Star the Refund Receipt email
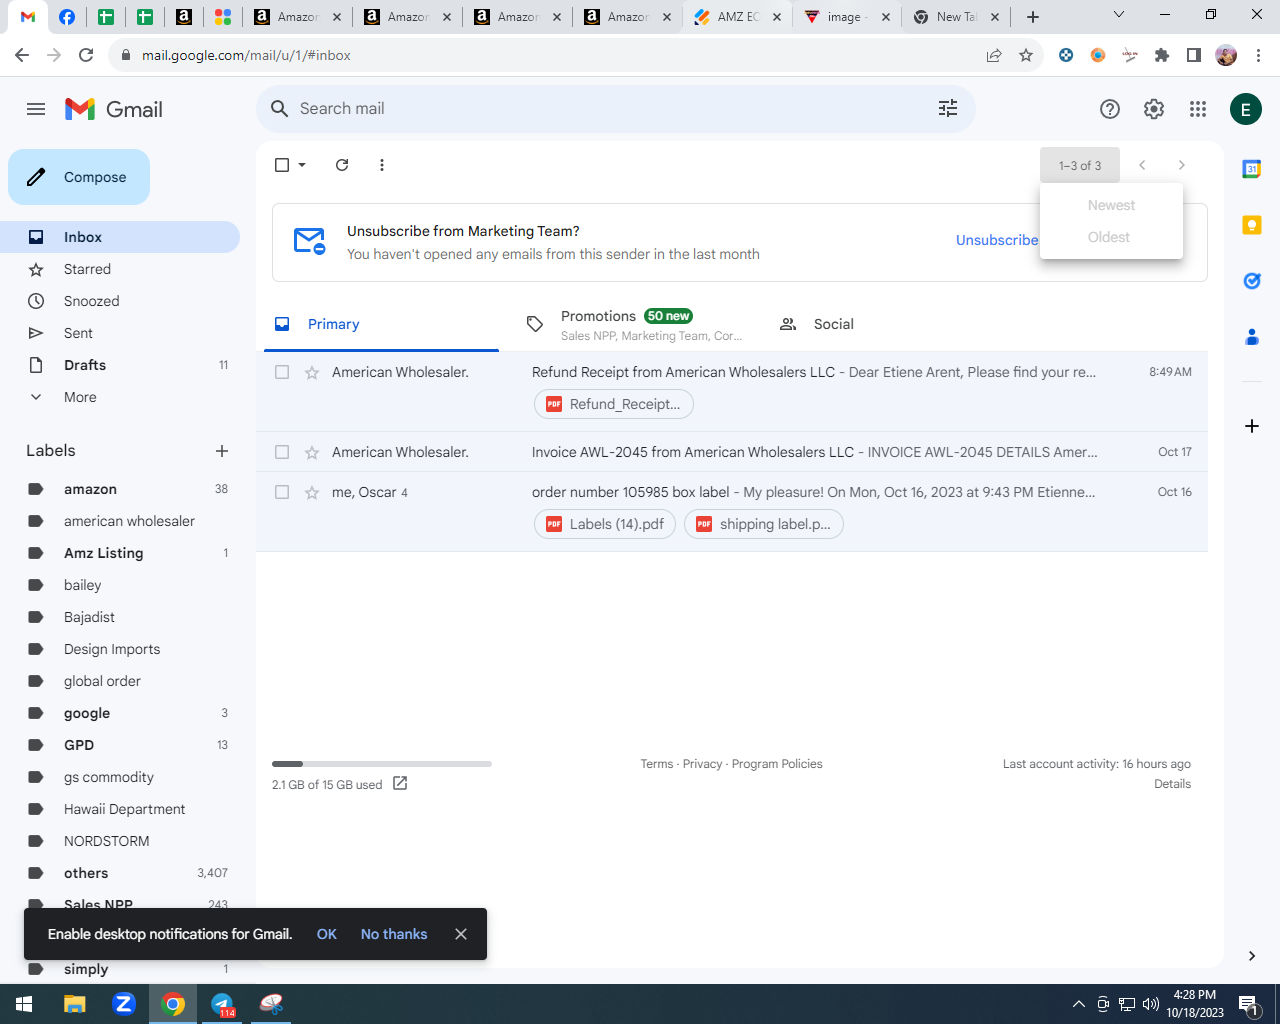Screen dimensions: 1280x1024 312,372
